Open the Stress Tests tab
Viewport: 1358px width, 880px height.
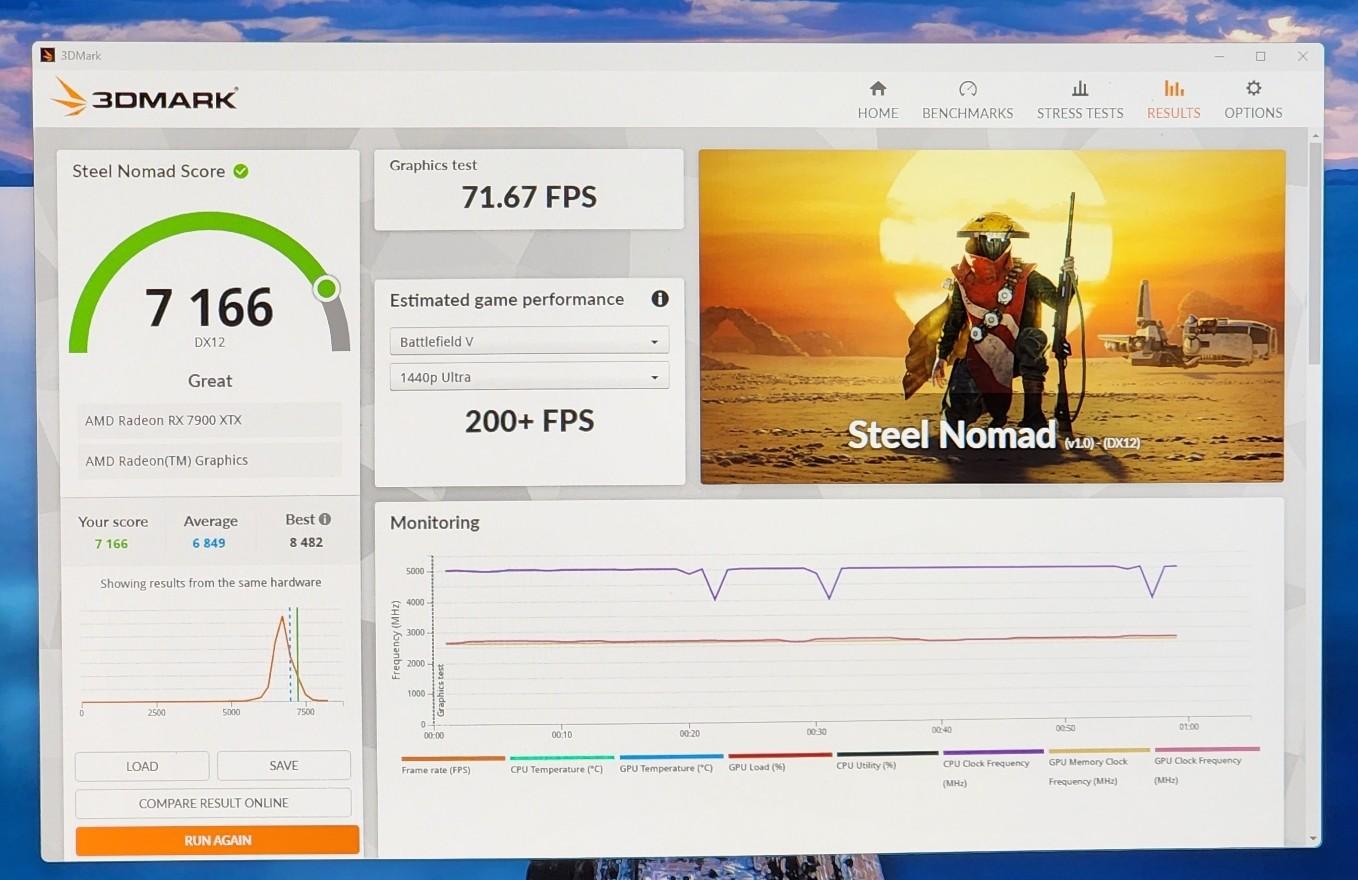pos(1080,100)
